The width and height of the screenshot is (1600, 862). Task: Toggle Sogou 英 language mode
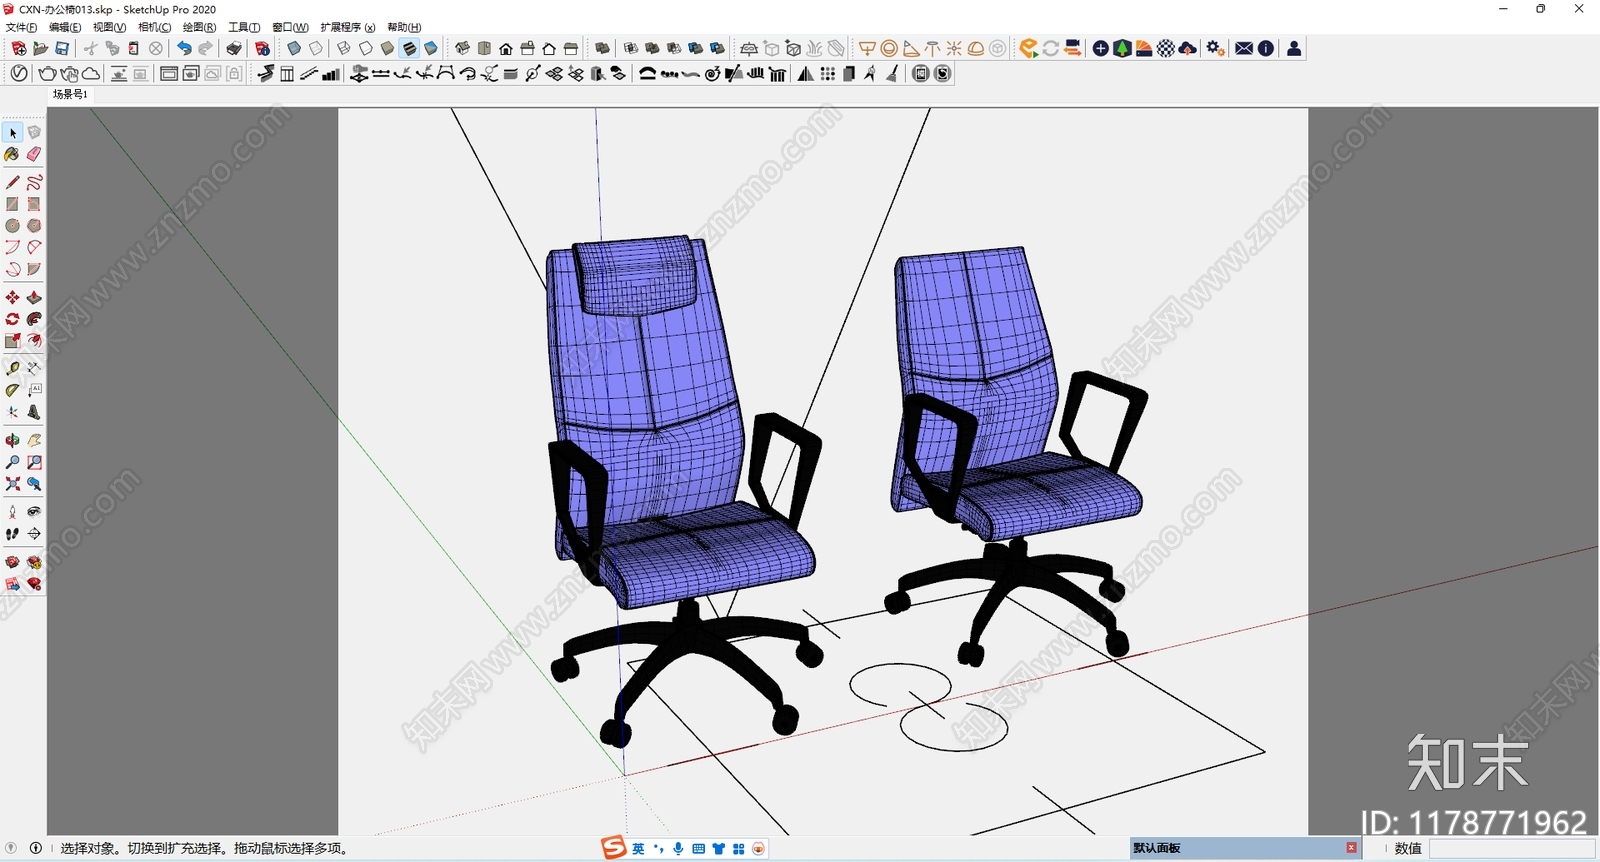638,848
